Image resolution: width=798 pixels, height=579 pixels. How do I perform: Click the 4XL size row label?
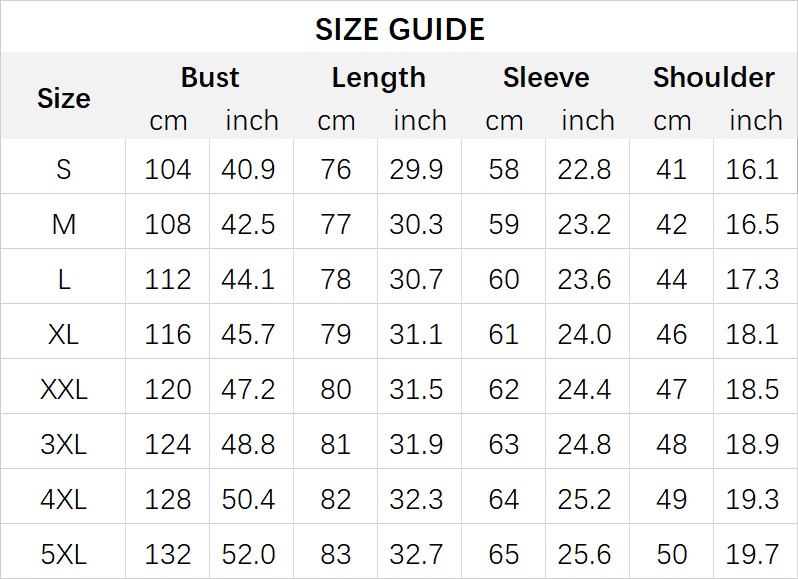click(x=63, y=499)
